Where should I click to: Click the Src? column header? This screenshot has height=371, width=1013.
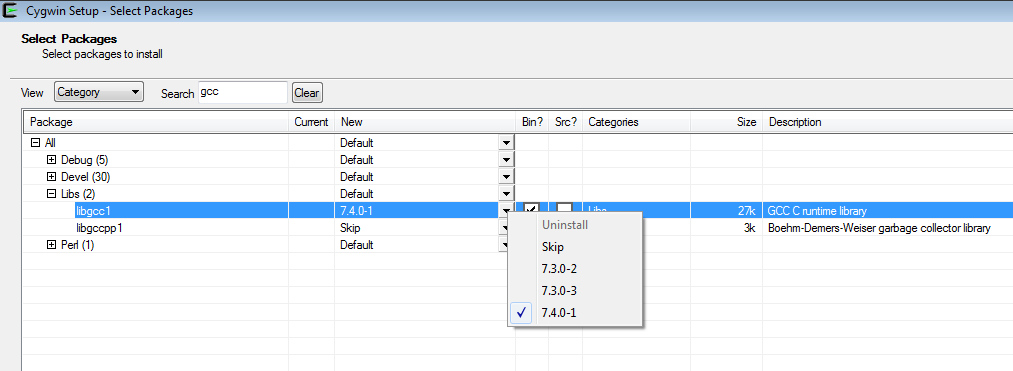[x=565, y=122]
